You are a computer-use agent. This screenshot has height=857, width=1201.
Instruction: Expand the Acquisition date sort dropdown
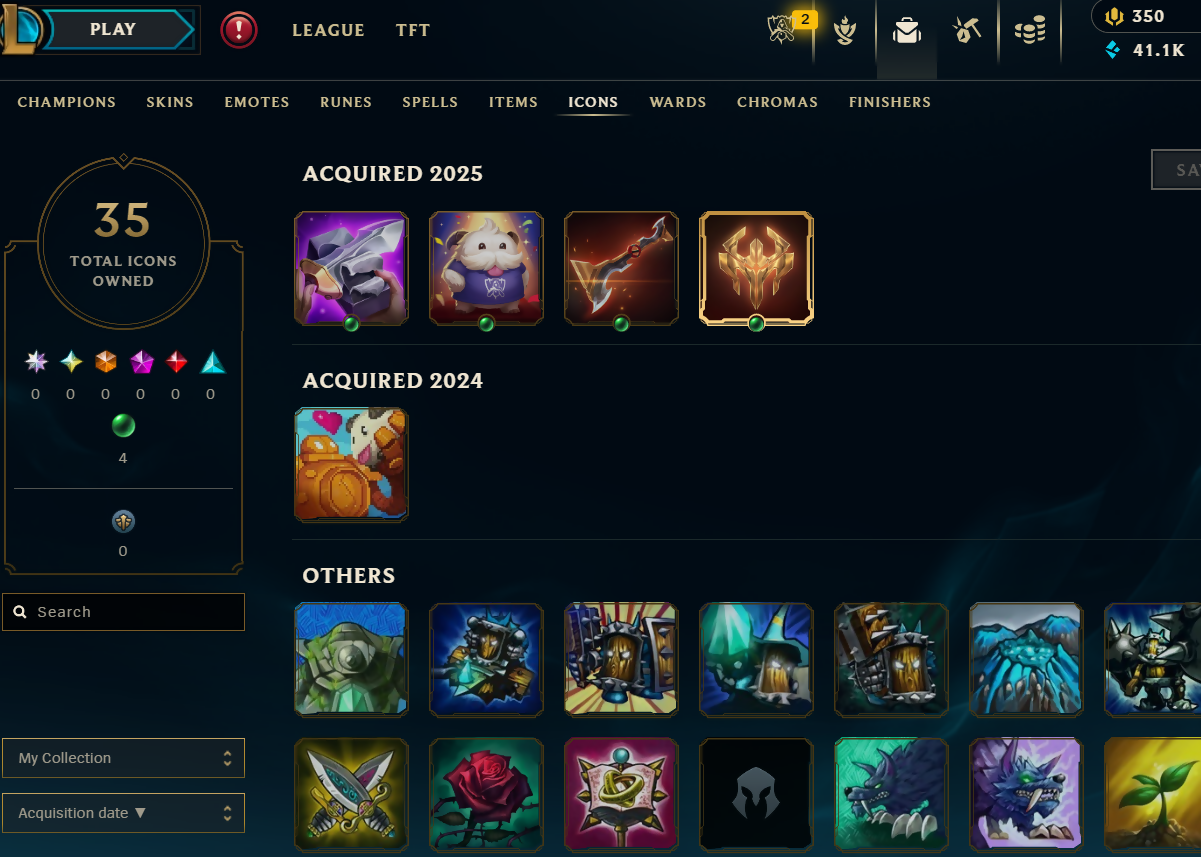[123, 813]
